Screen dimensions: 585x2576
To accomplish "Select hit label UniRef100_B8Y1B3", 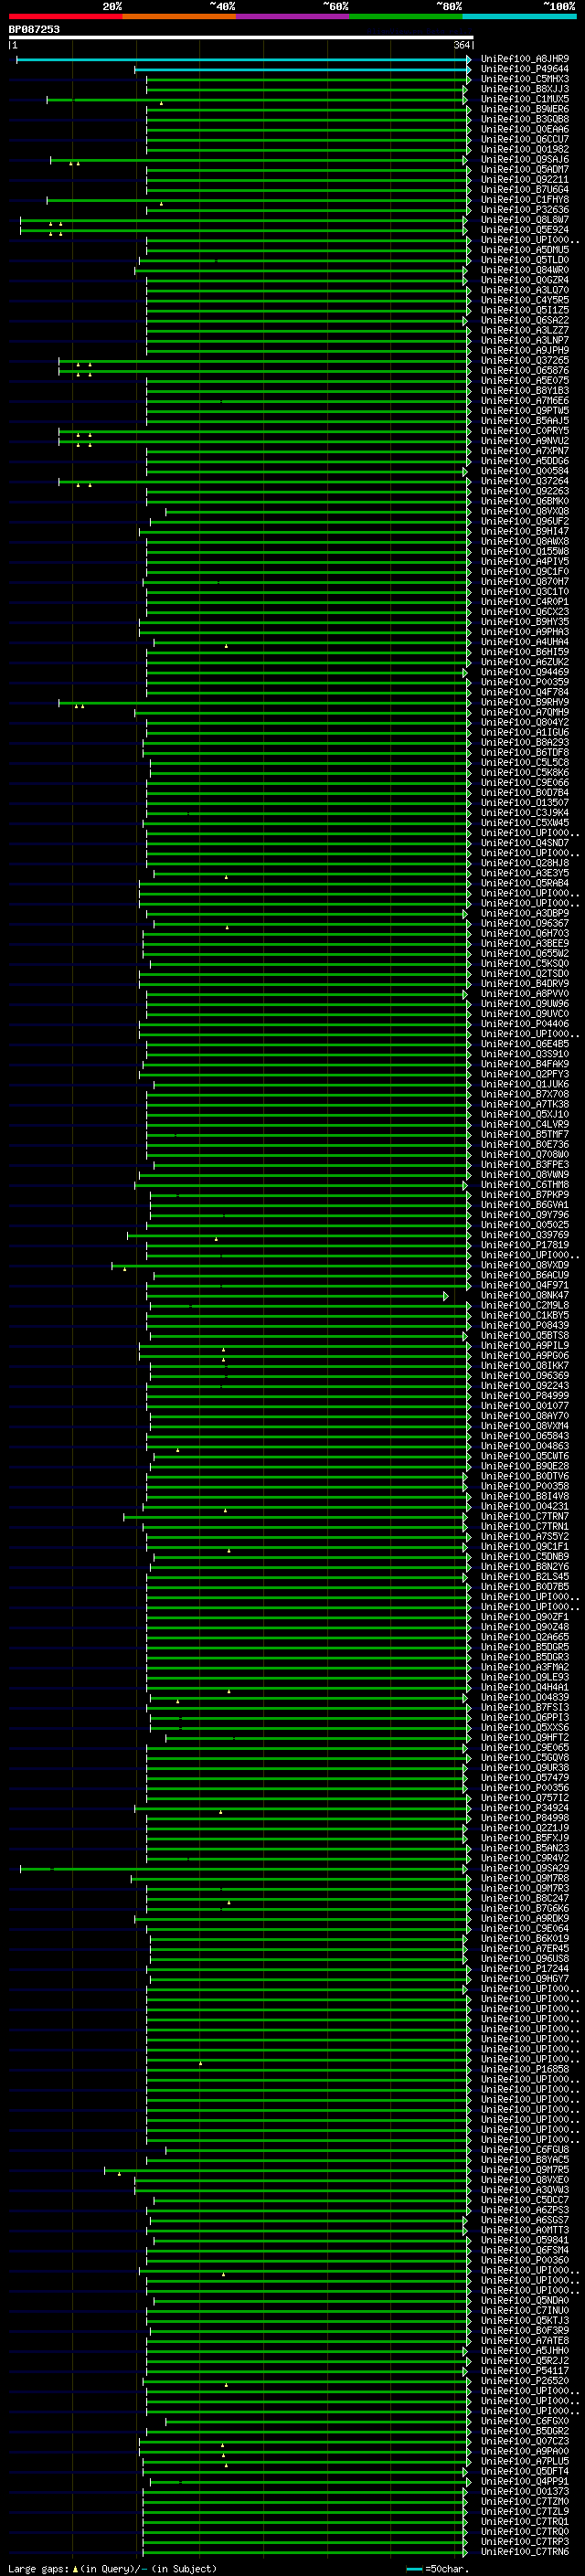I will 525,391.
